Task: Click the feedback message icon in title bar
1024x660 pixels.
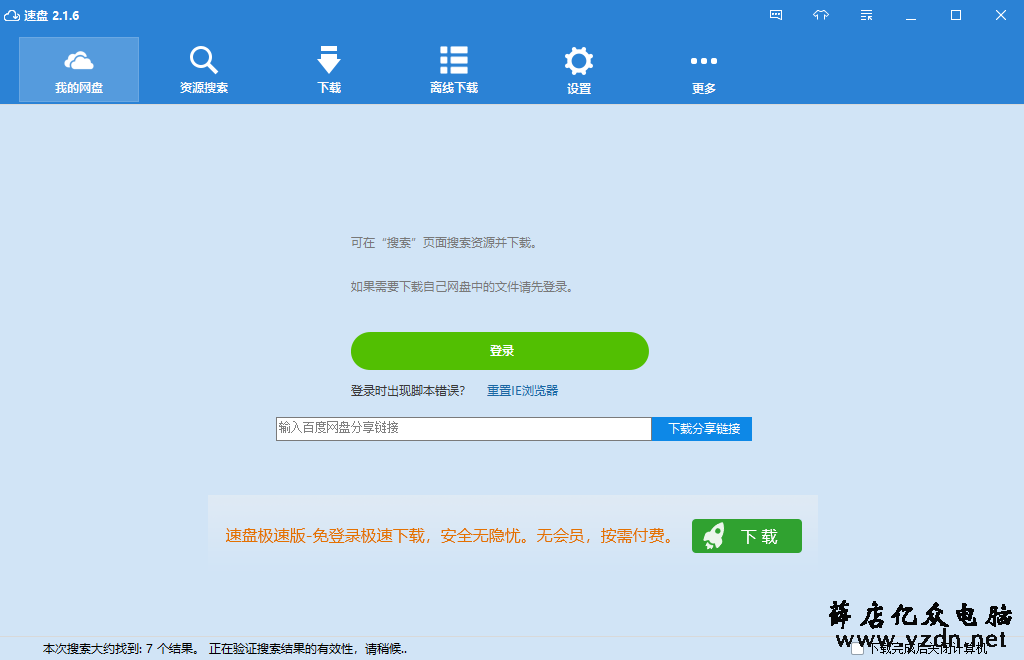Action: point(776,15)
